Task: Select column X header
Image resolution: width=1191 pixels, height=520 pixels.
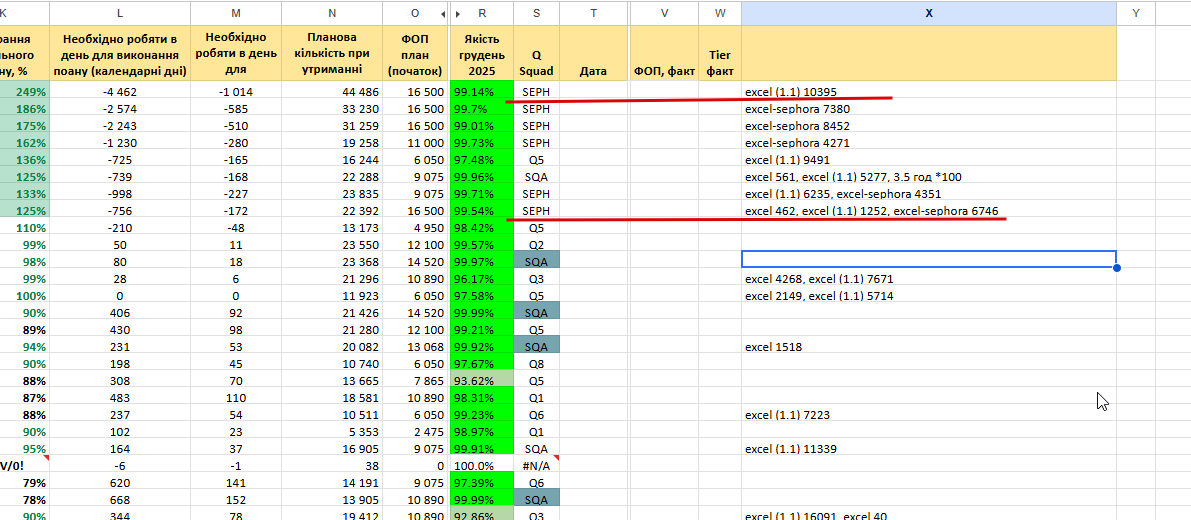Action: (x=928, y=13)
